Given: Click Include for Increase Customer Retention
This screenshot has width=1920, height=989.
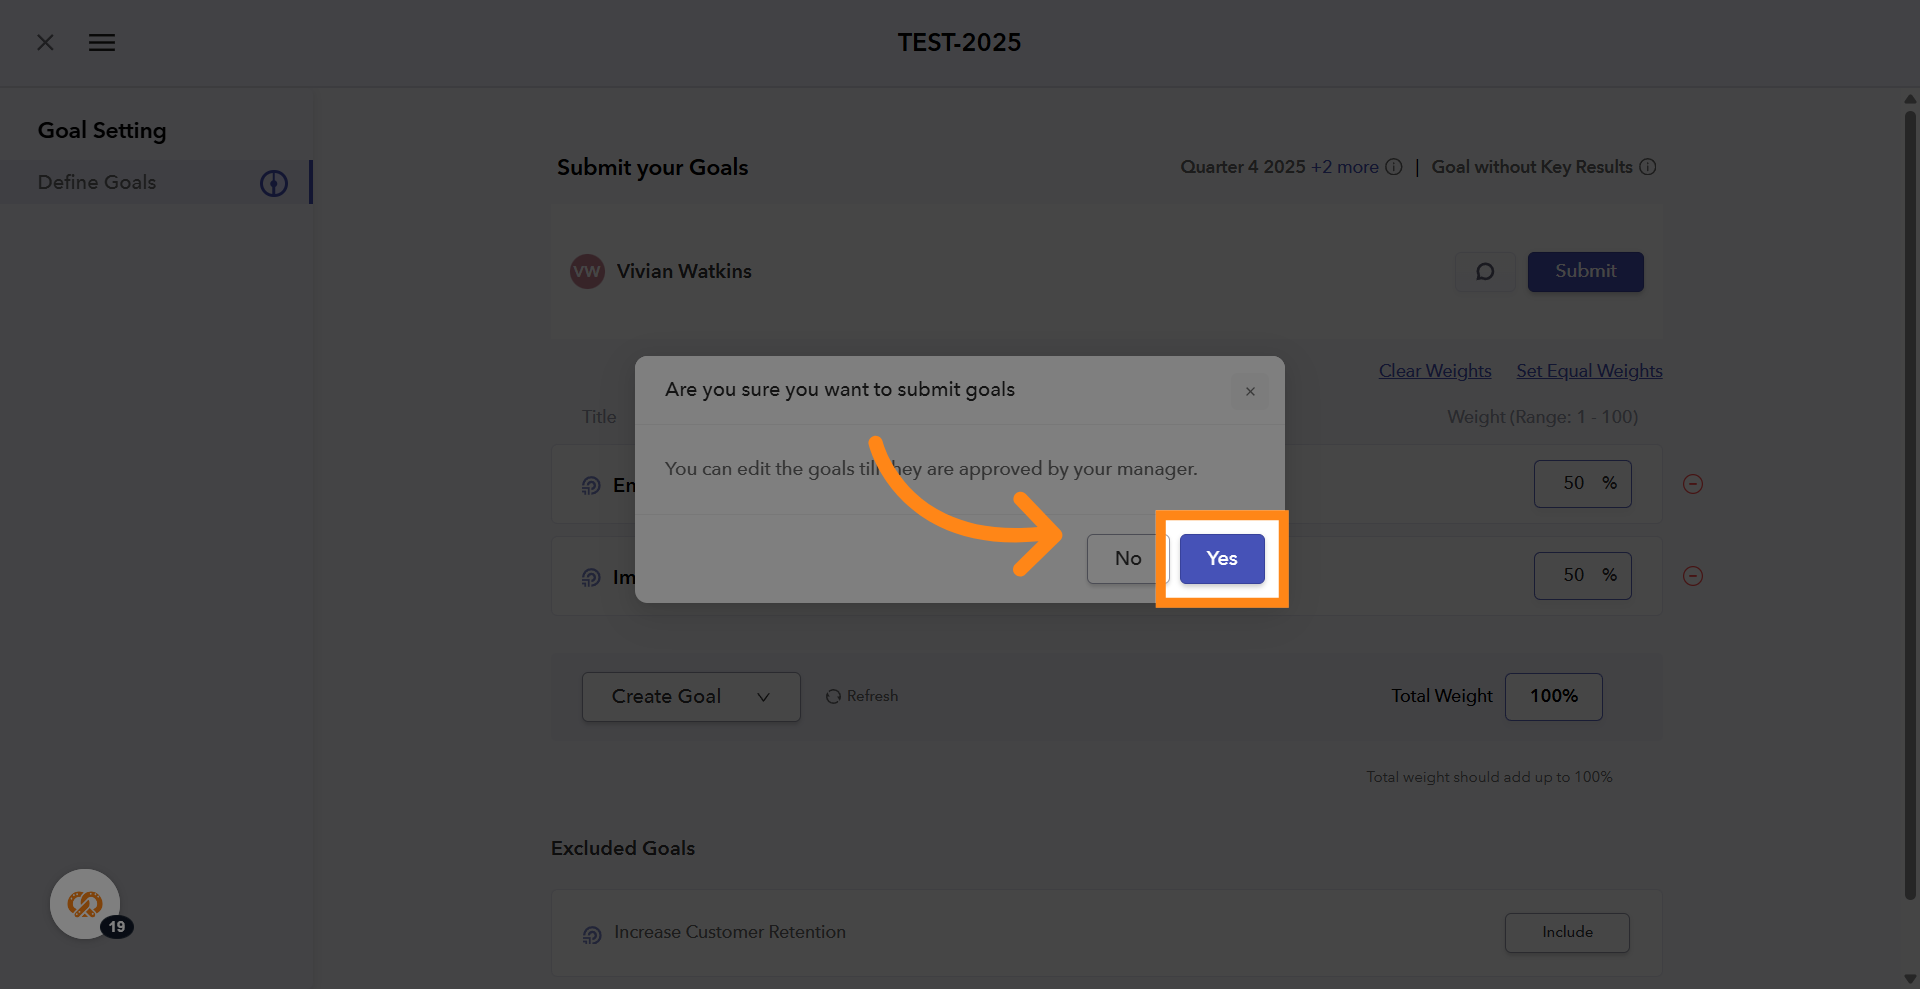Looking at the screenshot, I should (1566, 932).
